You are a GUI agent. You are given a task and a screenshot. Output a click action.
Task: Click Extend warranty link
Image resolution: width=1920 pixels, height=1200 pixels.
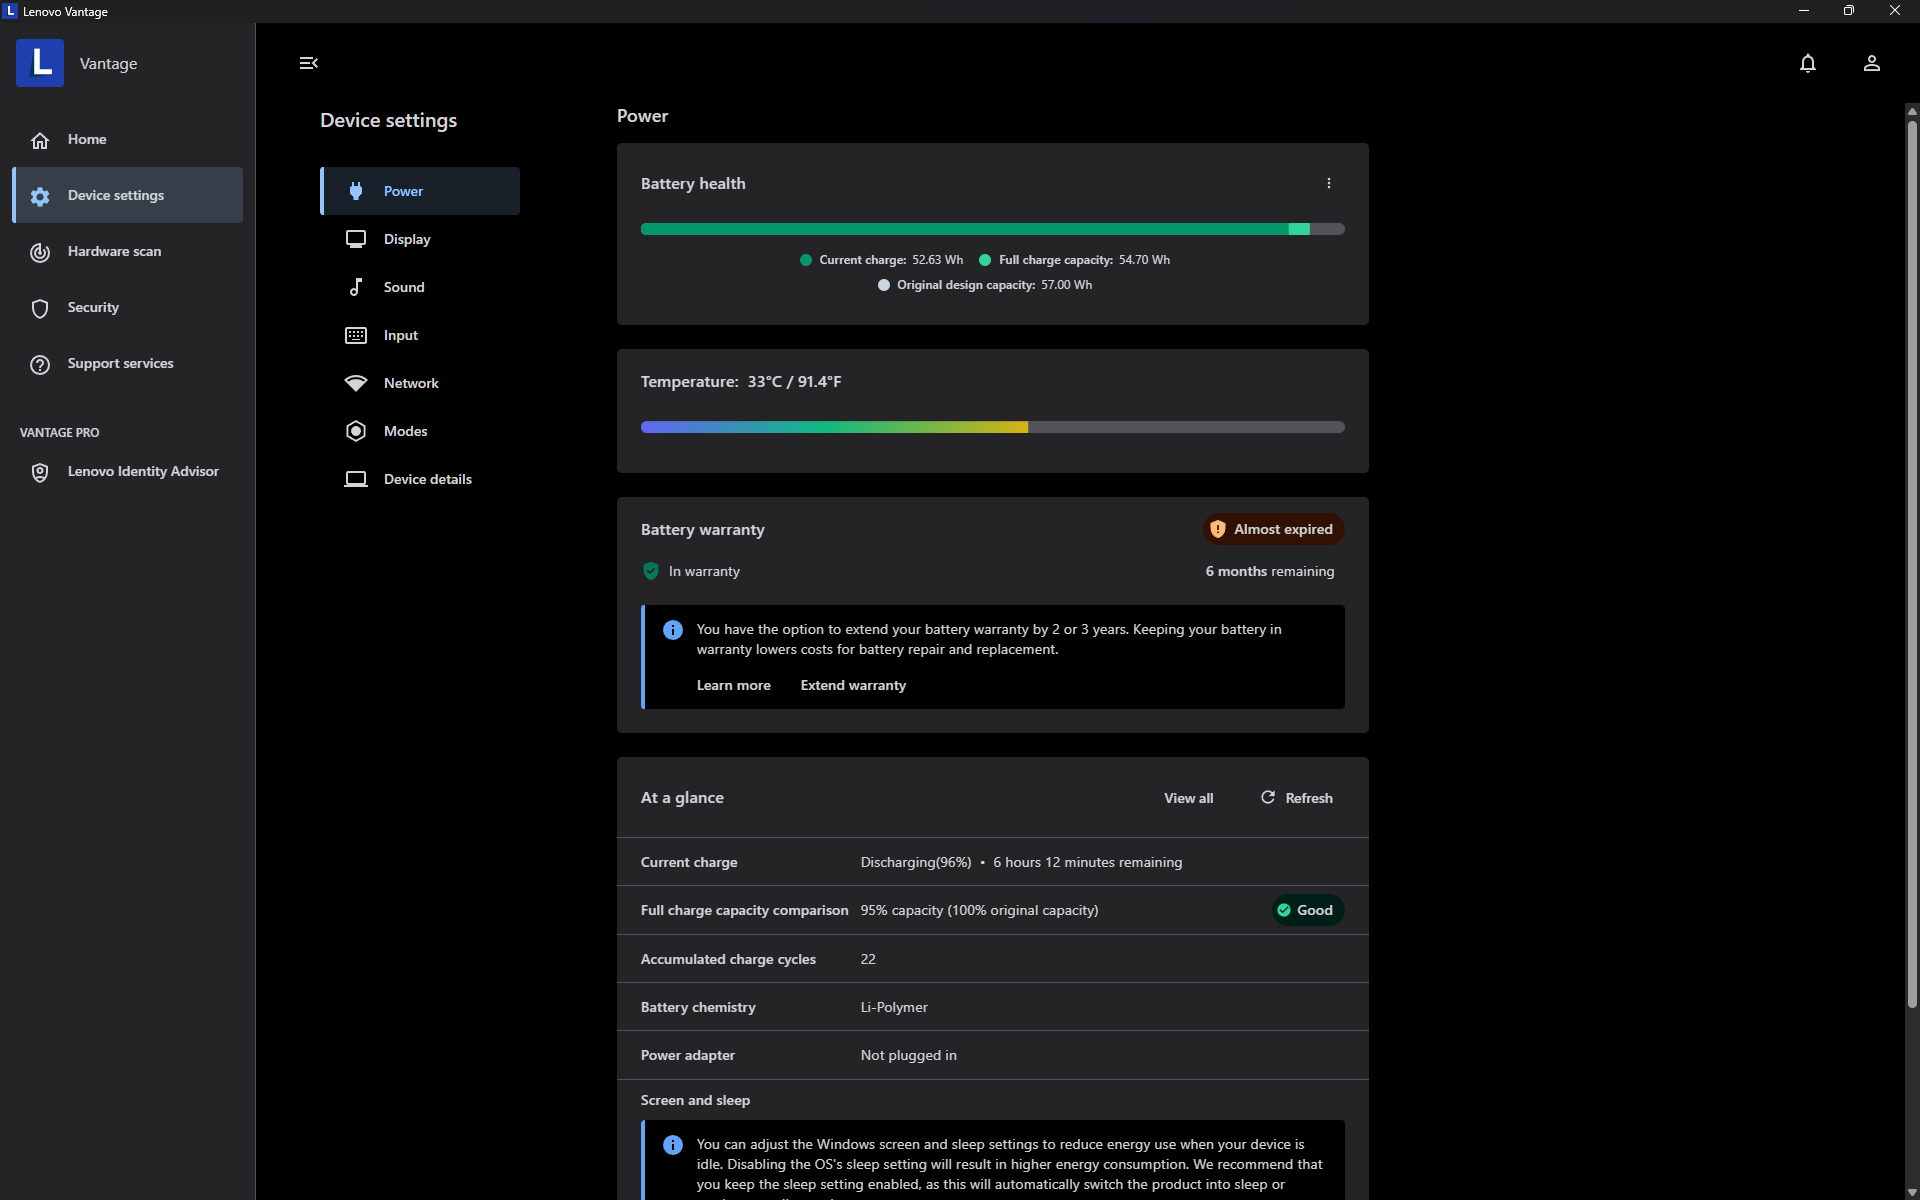tap(853, 685)
